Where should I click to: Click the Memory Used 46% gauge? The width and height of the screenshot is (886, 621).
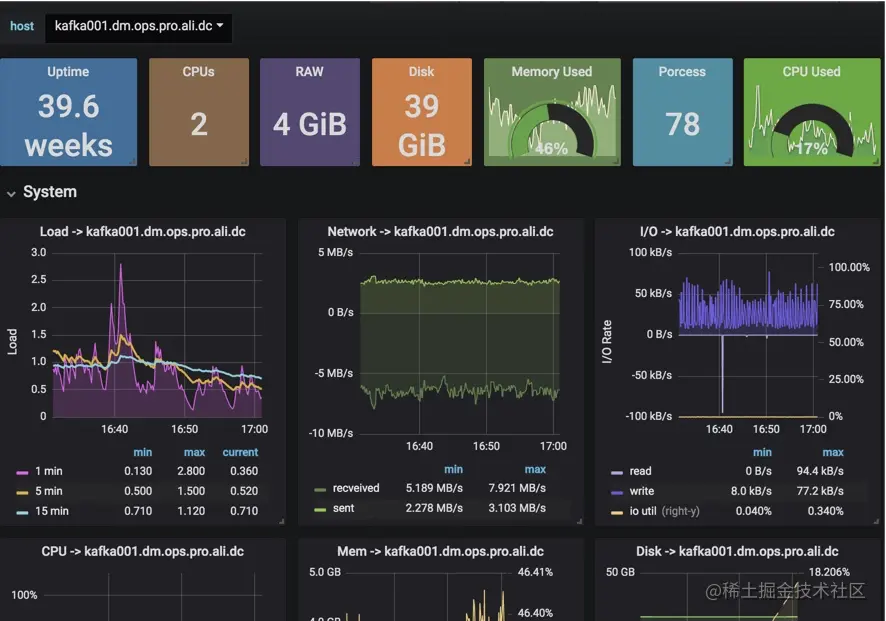pos(552,131)
